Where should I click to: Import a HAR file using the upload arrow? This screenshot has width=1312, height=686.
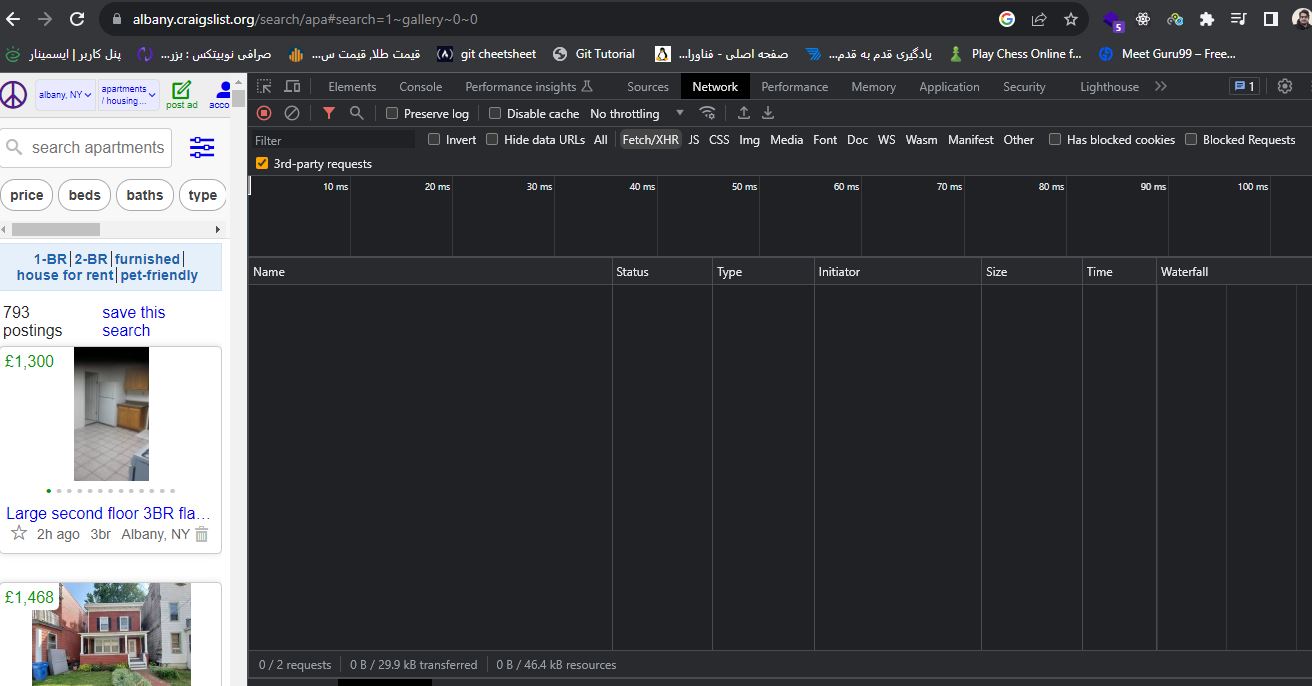(744, 113)
